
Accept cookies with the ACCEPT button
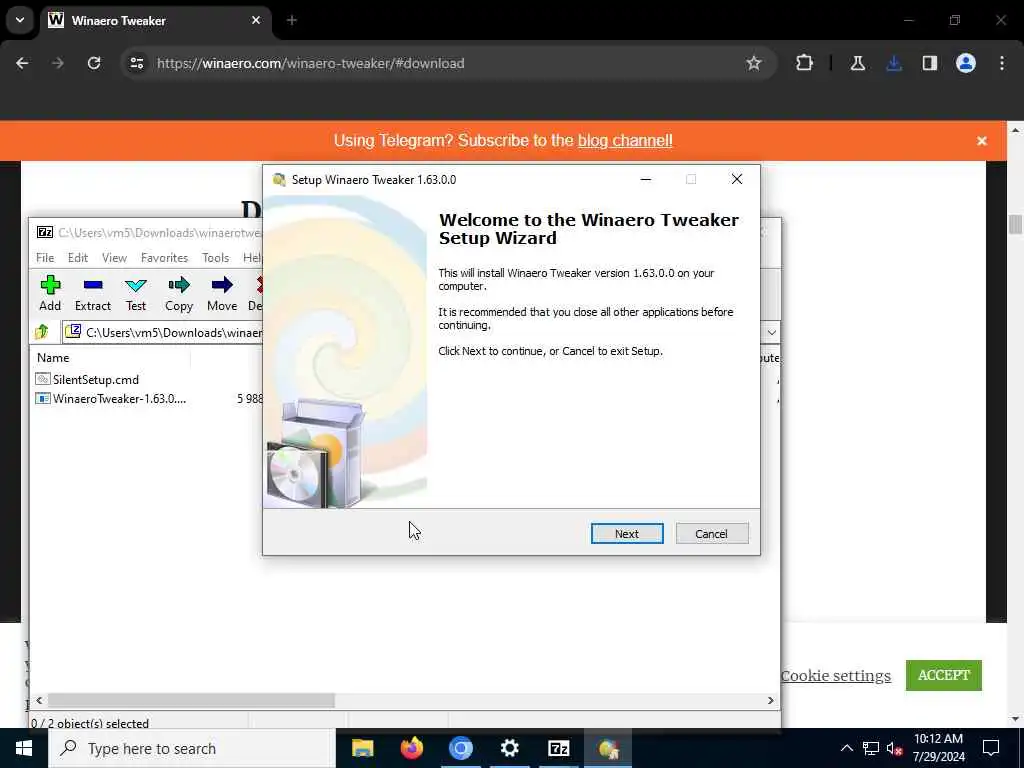[944, 675]
